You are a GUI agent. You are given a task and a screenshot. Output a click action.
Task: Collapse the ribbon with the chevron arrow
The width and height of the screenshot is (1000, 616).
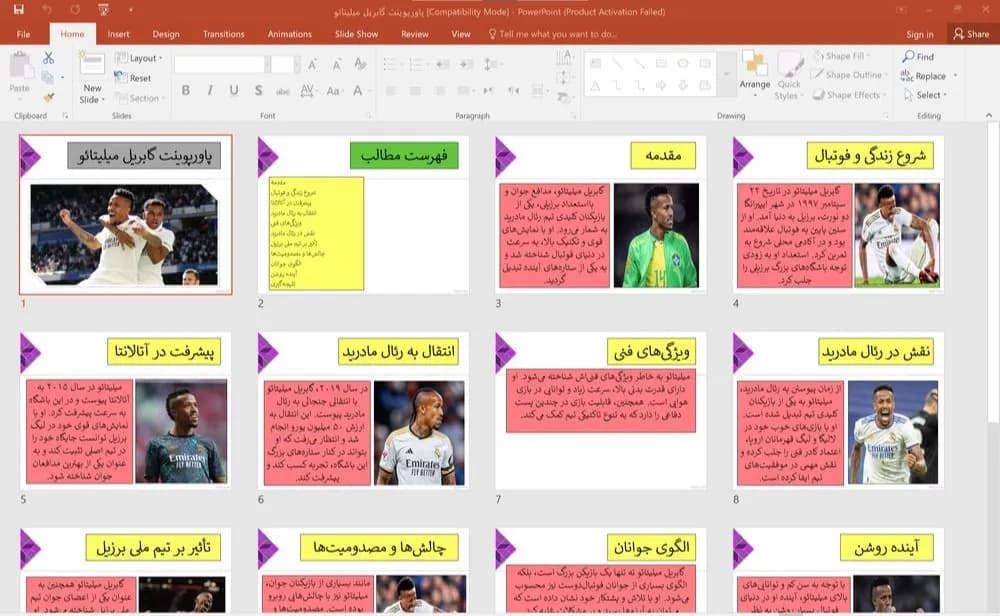(989, 115)
